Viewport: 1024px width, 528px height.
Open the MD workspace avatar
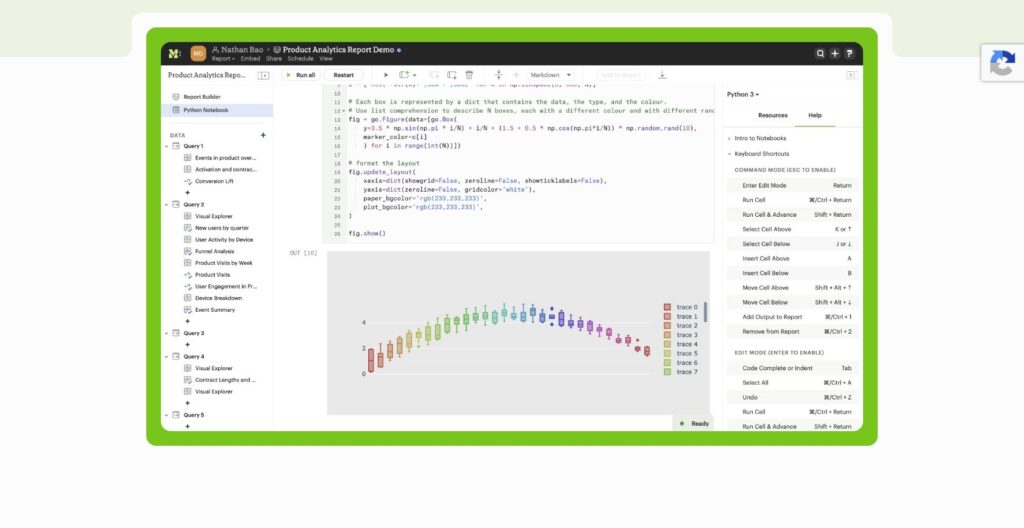pos(198,54)
